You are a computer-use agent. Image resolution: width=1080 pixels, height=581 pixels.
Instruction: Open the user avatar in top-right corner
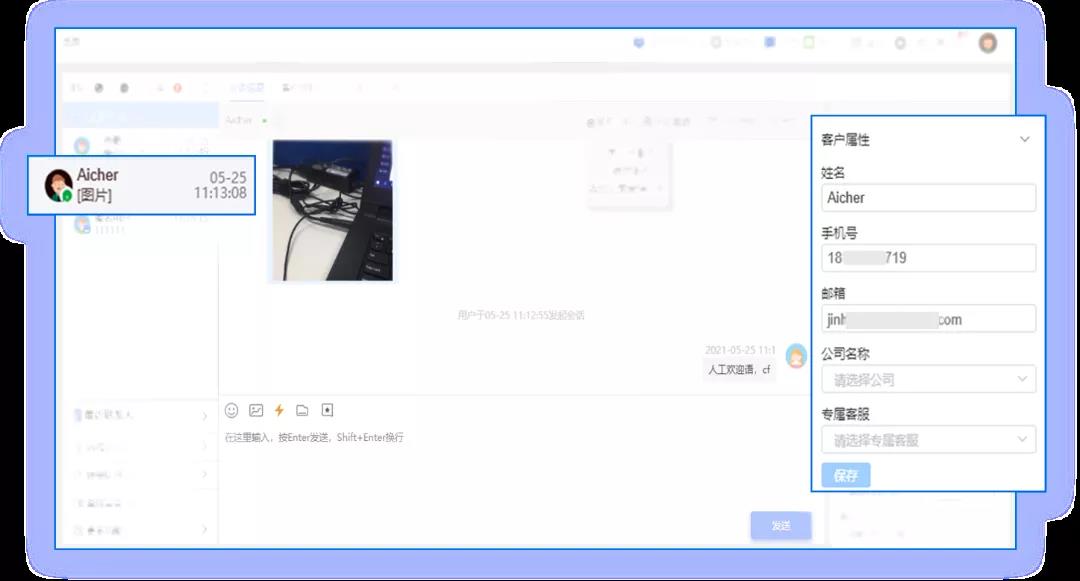(x=988, y=43)
